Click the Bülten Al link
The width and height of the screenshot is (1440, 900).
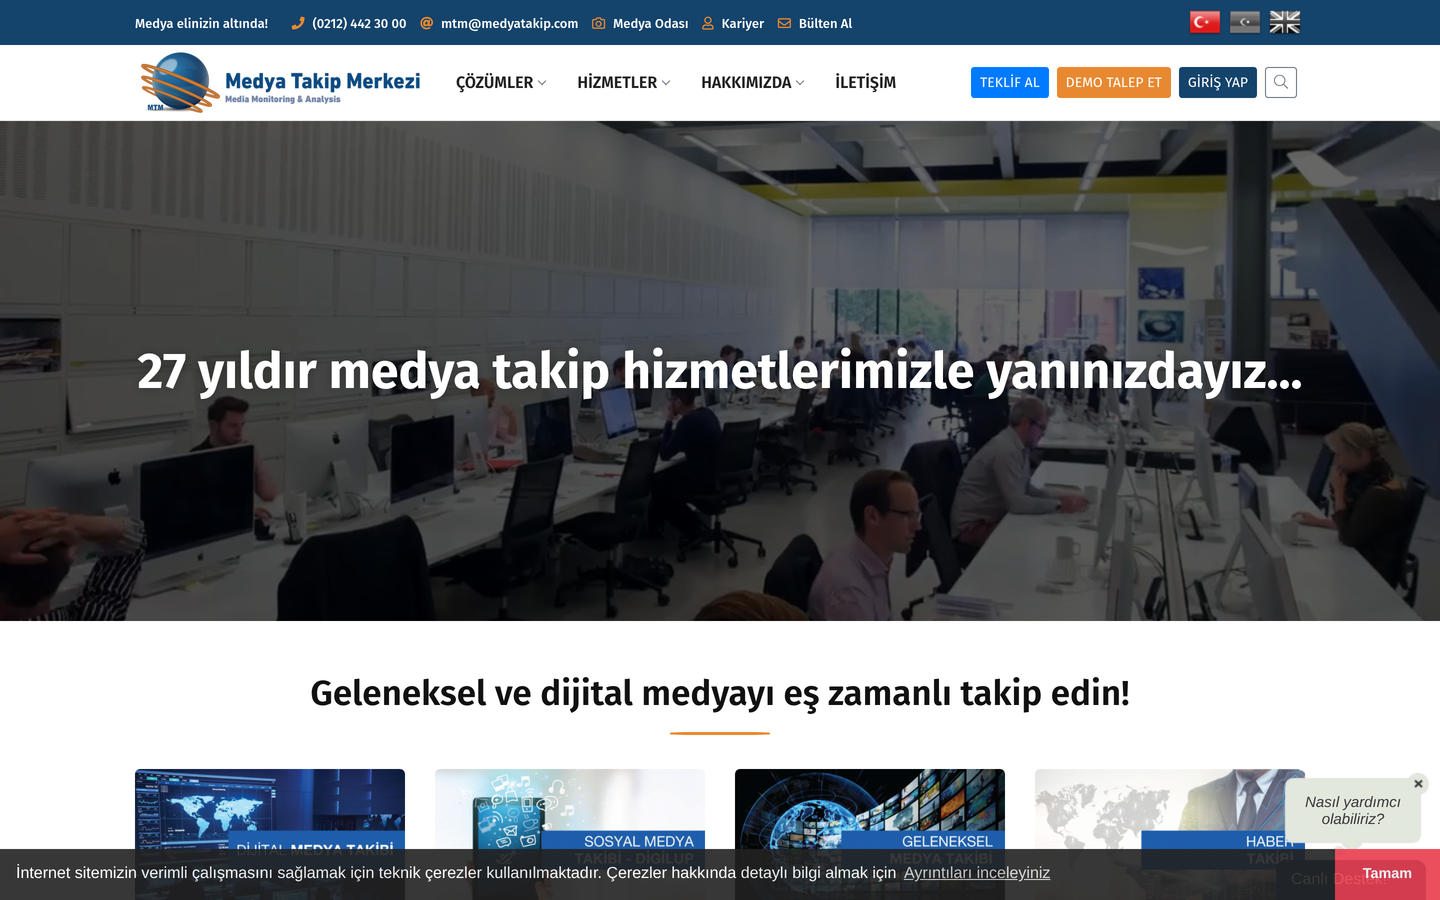(826, 23)
